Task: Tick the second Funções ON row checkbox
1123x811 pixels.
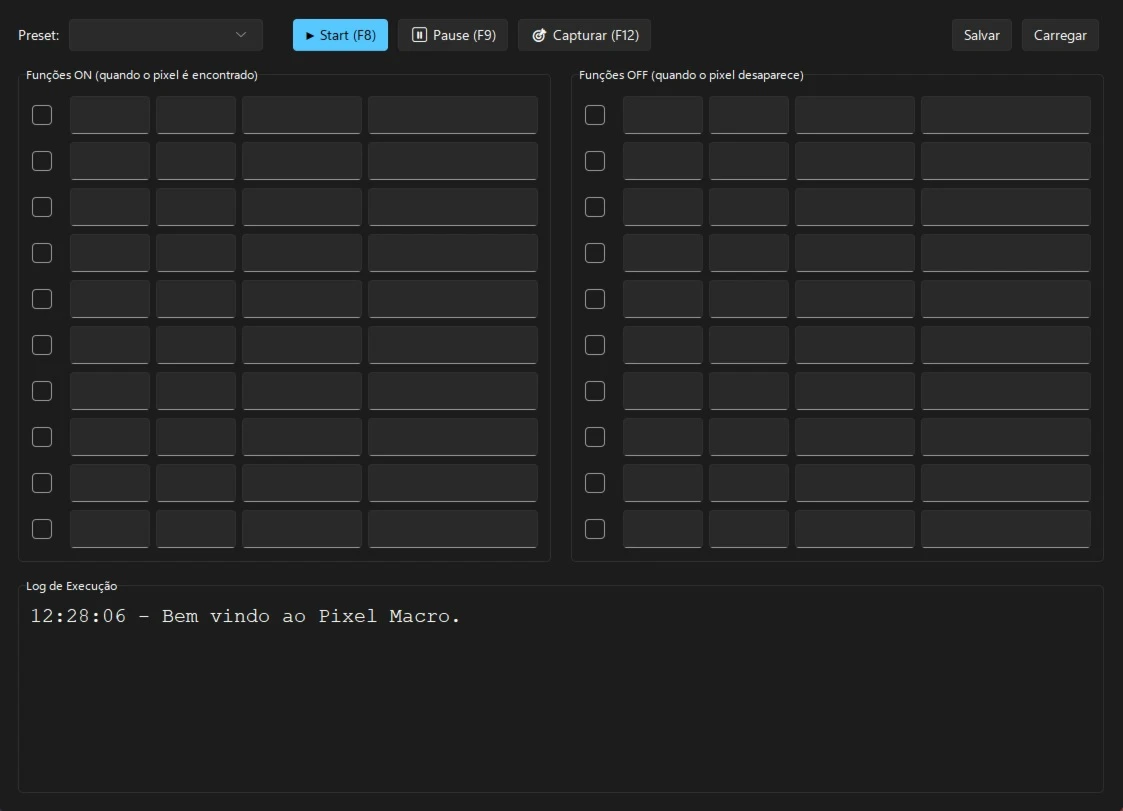Action: [x=42, y=161]
